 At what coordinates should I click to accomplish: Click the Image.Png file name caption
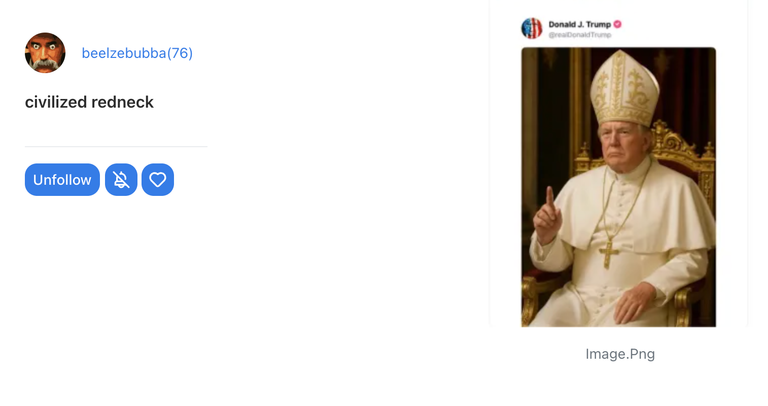click(620, 354)
